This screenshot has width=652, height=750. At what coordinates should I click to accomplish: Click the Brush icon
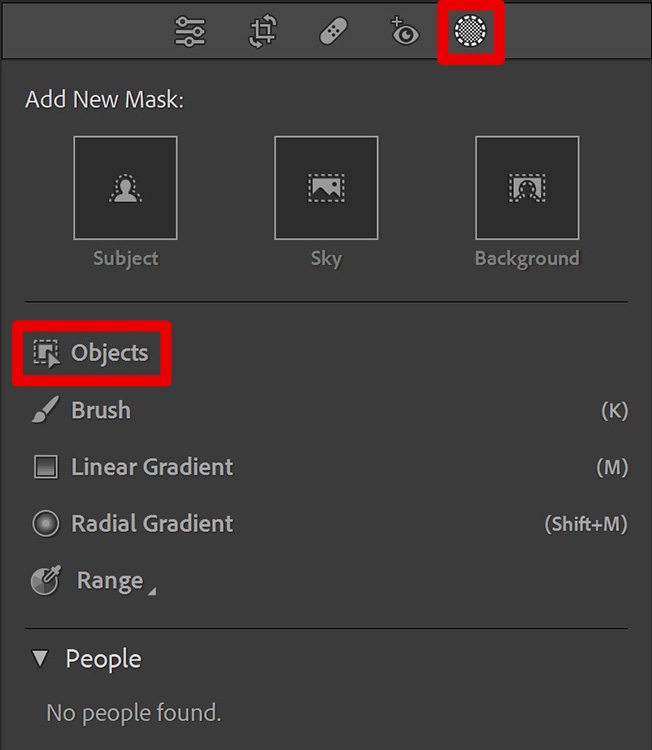45,409
